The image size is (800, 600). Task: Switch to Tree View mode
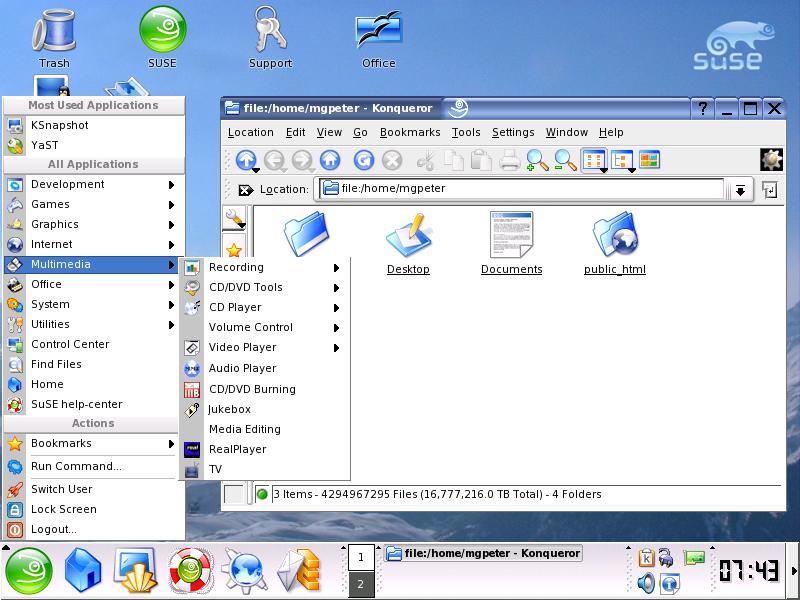[x=622, y=161]
